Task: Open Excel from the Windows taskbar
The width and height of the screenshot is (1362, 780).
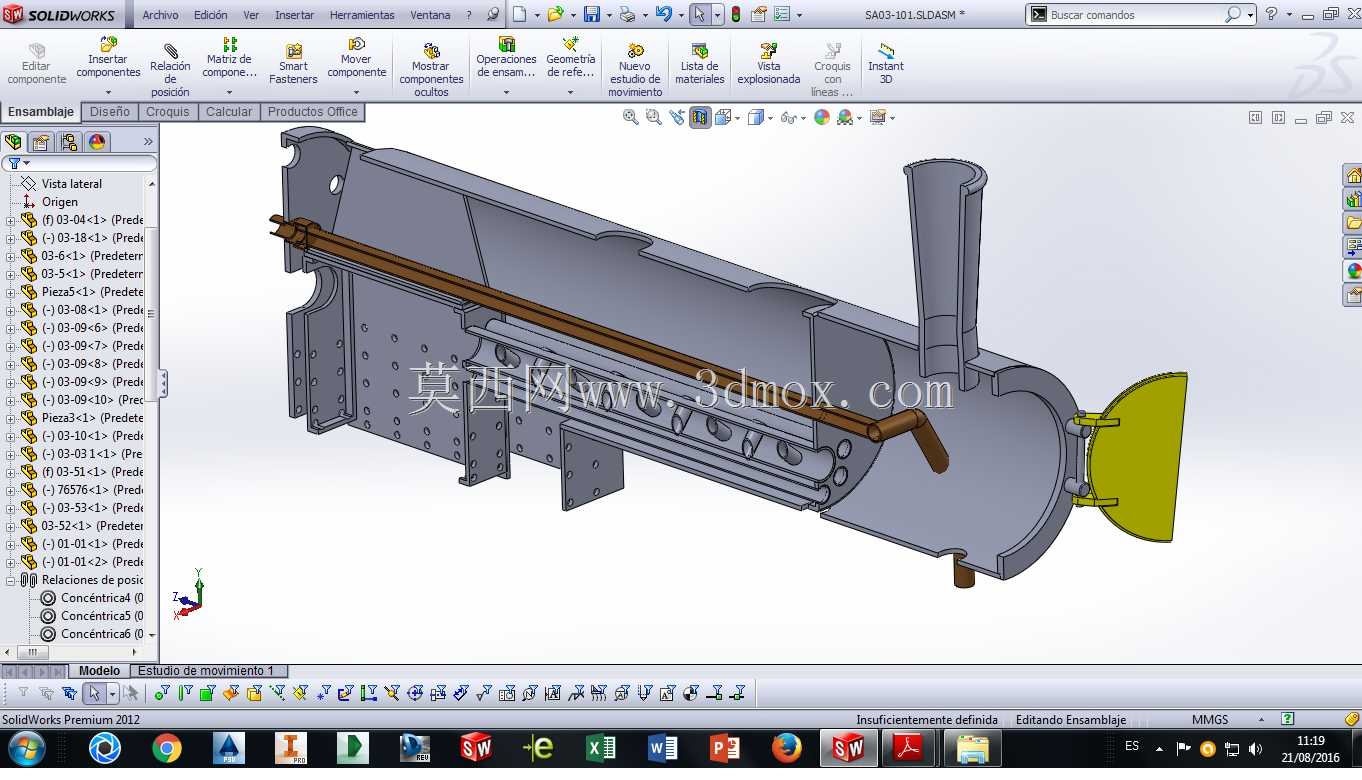Action: [601, 748]
